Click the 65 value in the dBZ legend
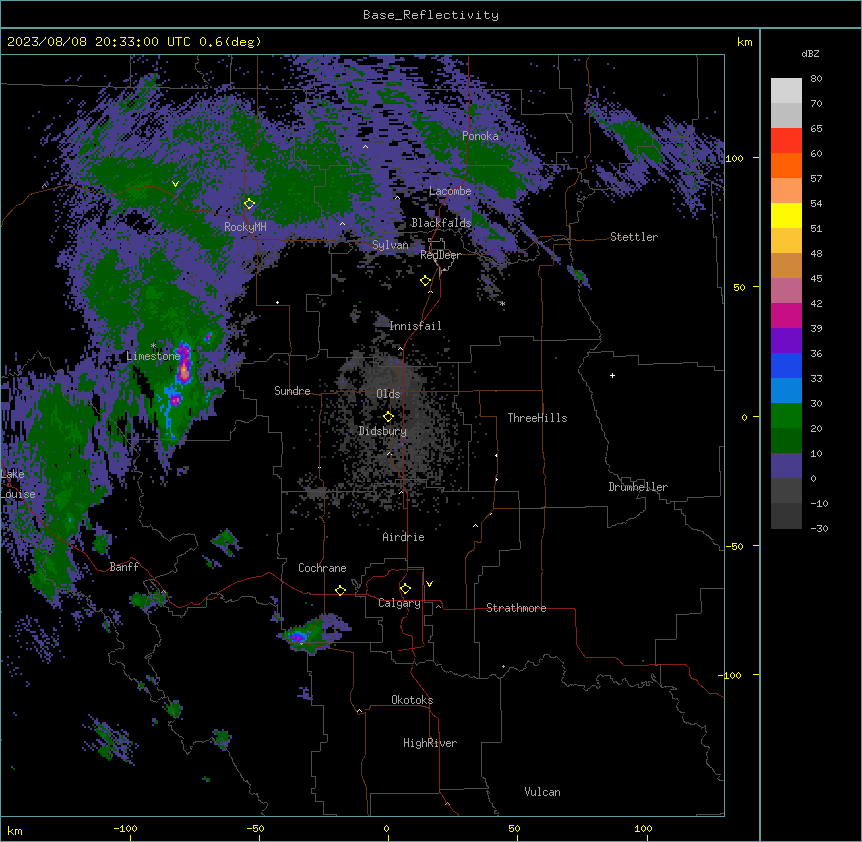 [x=816, y=129]
